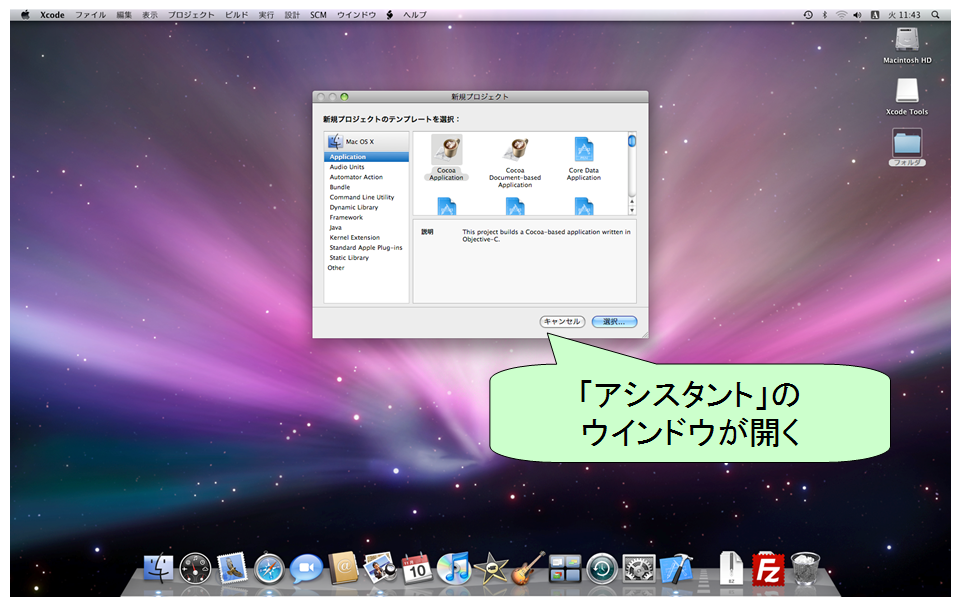
Task: Open Spotlight search in the menu bar
Action: click(x=935, y=15)
